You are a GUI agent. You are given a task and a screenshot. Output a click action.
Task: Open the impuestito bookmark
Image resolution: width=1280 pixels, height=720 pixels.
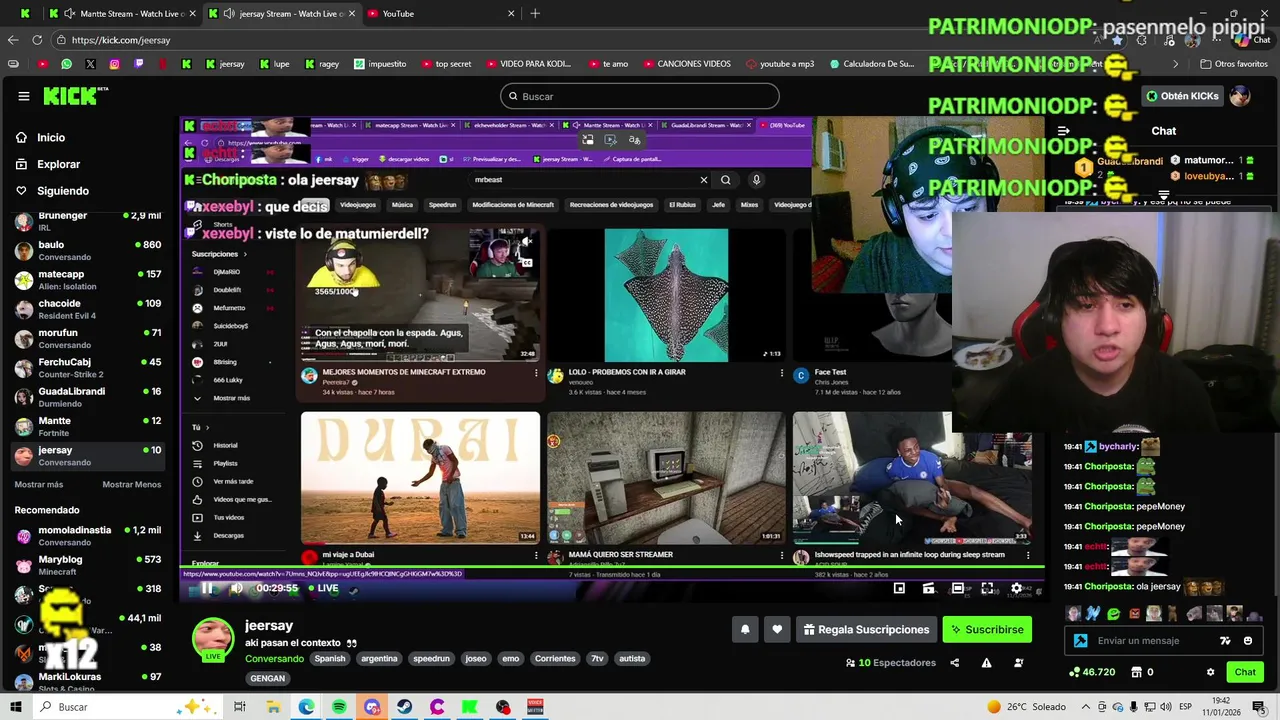point(380,64)
